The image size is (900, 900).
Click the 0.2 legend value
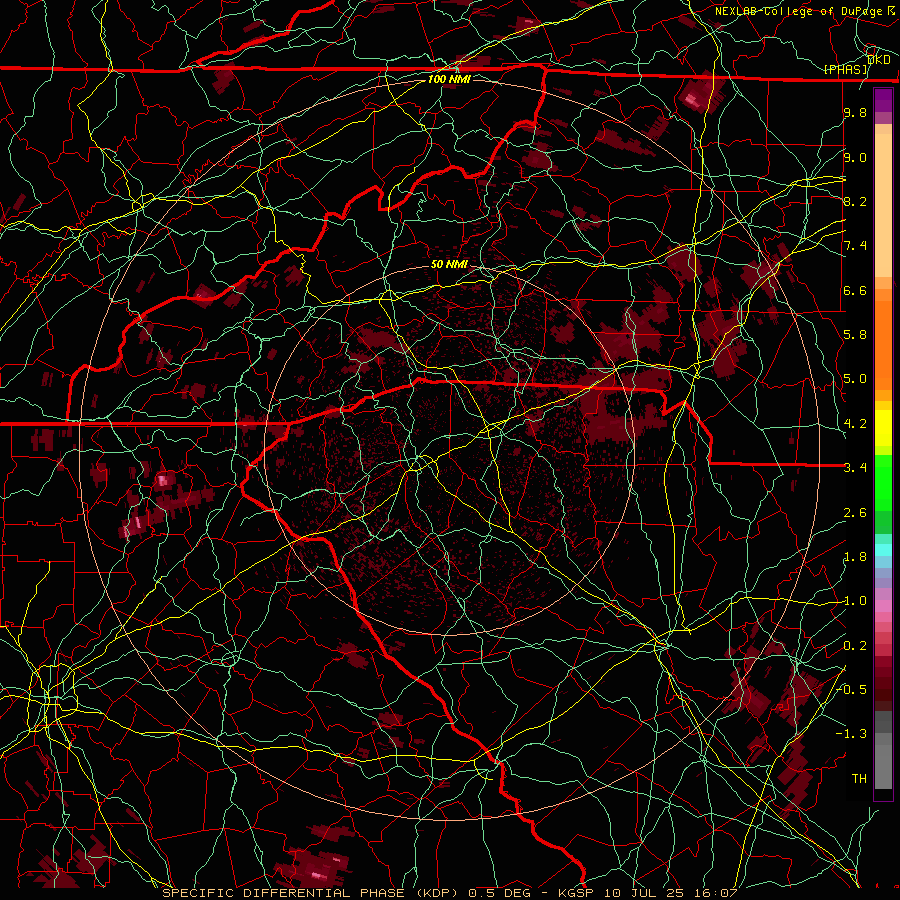coord(855,646)
